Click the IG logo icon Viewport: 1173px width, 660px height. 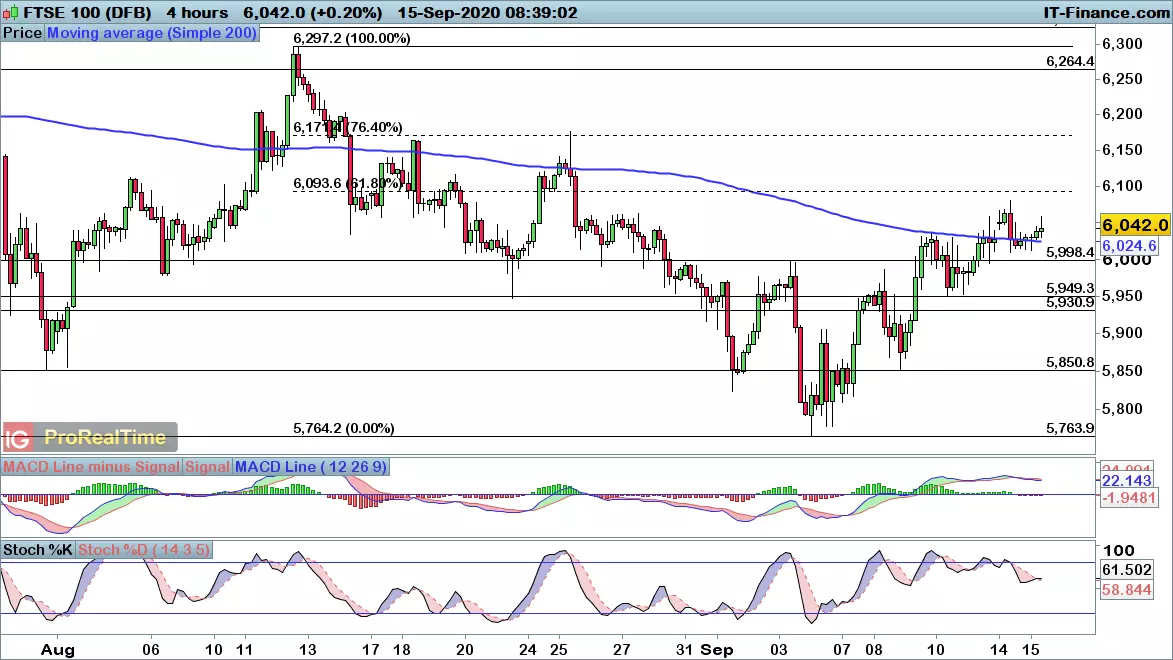[16, 437]
